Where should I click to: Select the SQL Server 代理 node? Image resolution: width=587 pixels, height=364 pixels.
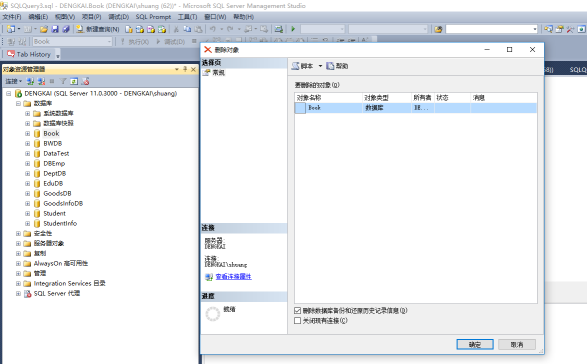pos(57,294)
